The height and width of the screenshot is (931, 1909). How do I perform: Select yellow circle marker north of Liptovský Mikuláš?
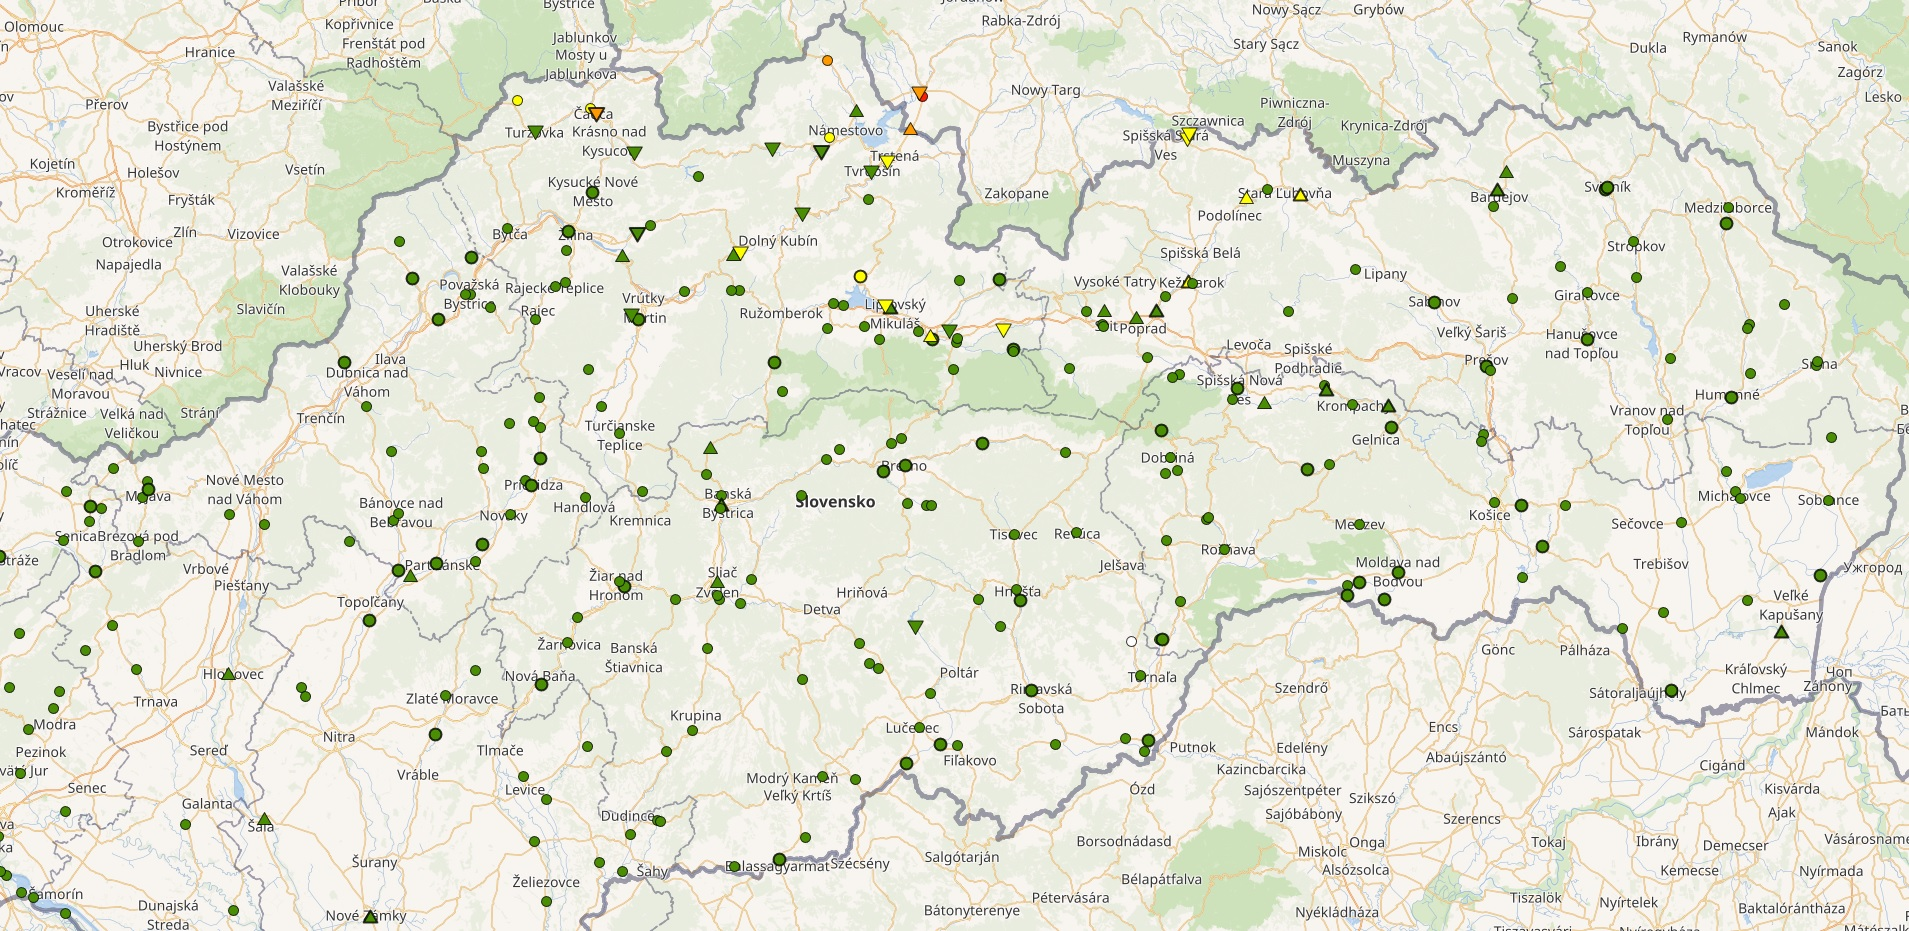[860, 276]
